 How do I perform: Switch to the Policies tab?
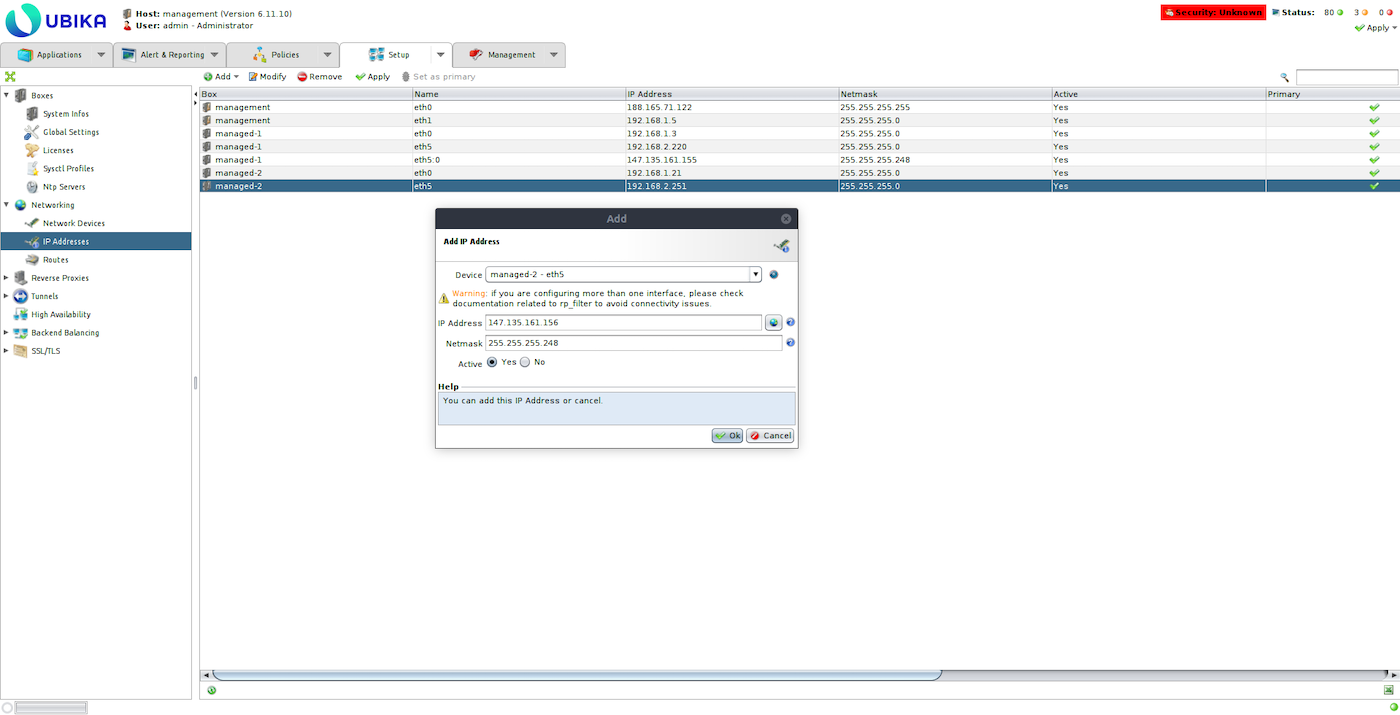284,55
